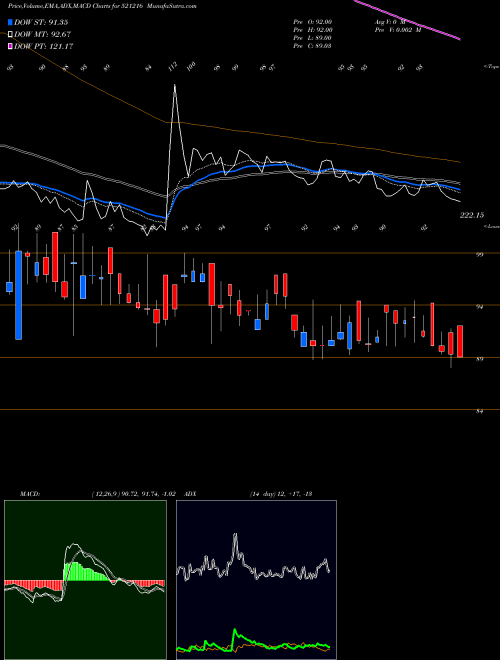Click the blue DOW ST legend swatch
The height and width of the screenshot is (660, 500).
(x=10, y=23)
